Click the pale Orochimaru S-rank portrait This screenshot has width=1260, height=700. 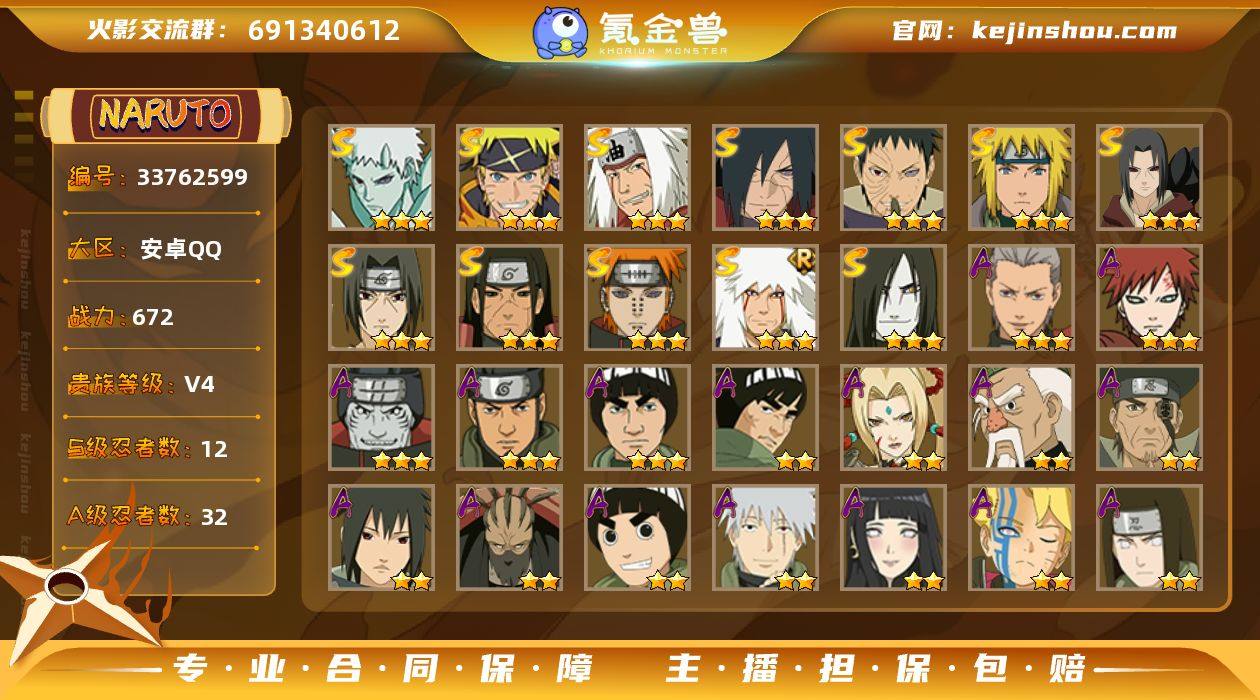click(894, 297)
